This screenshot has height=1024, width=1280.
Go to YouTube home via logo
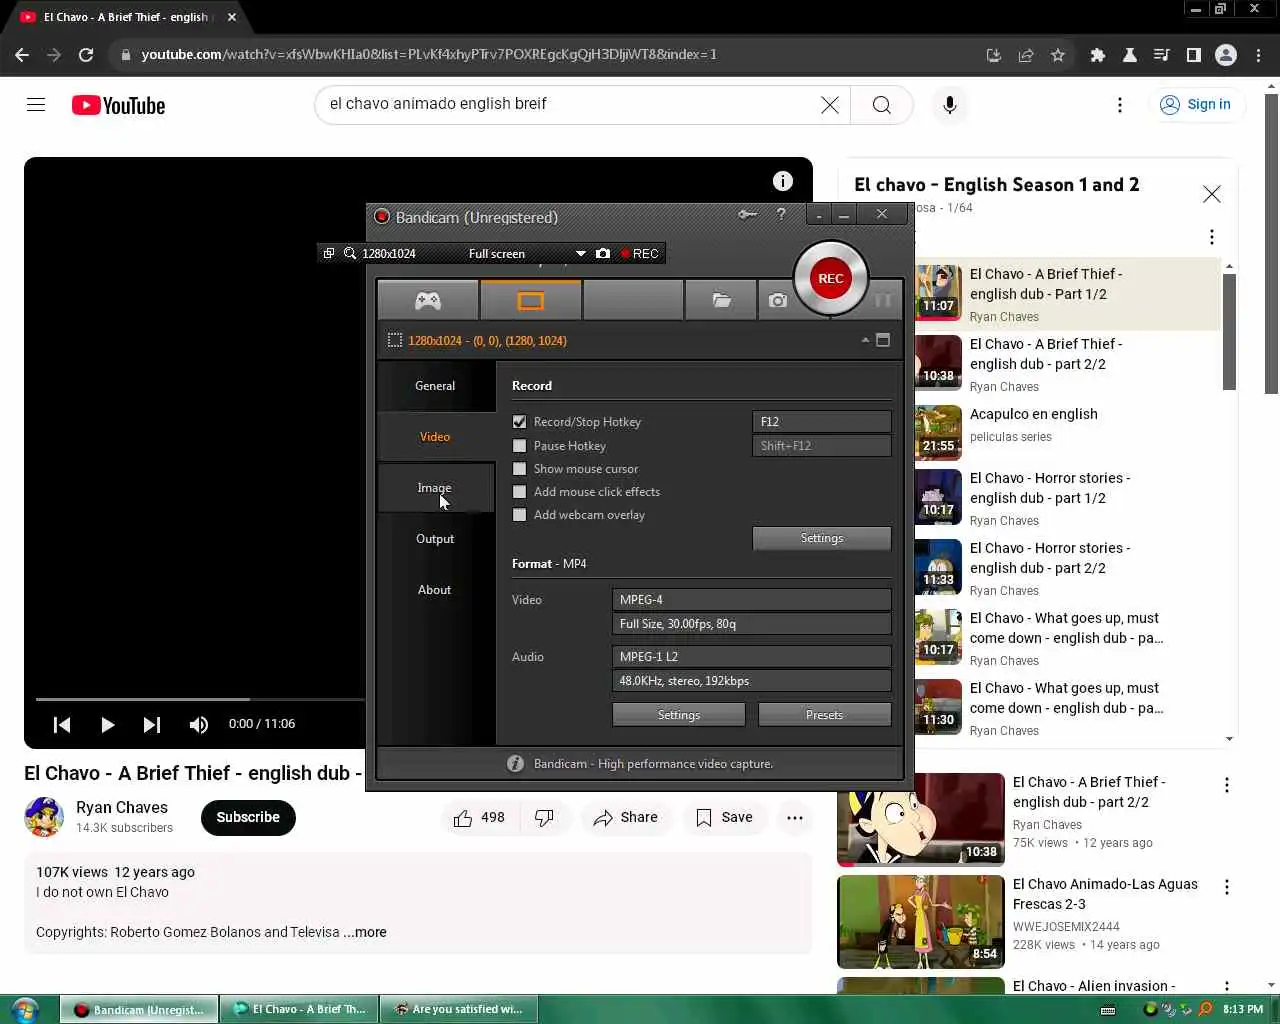[x=119, y=105]
